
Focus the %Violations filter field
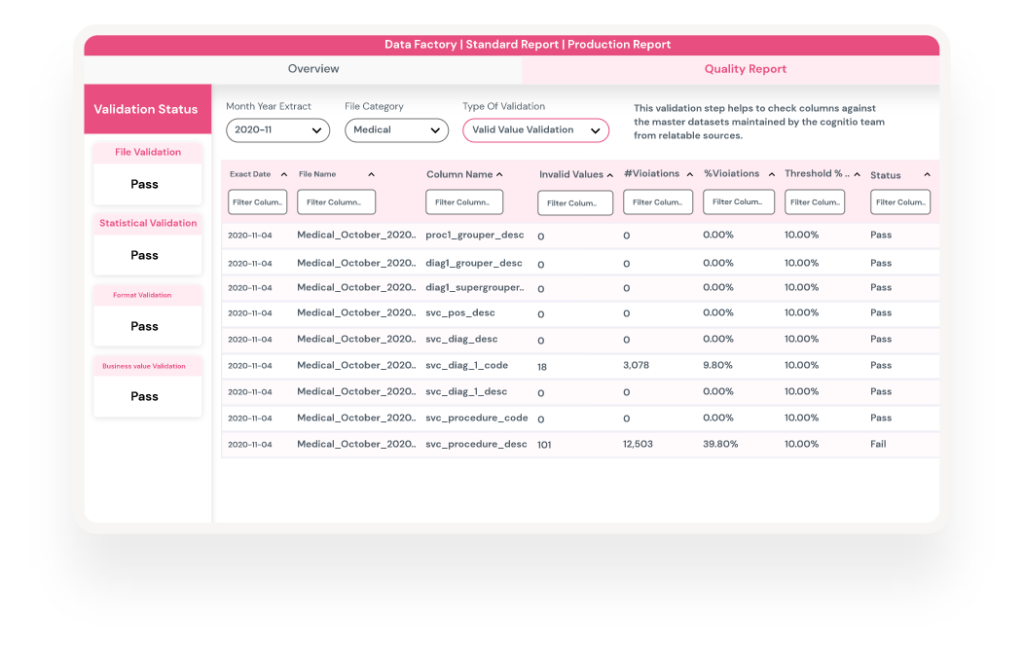click(739, 202)
